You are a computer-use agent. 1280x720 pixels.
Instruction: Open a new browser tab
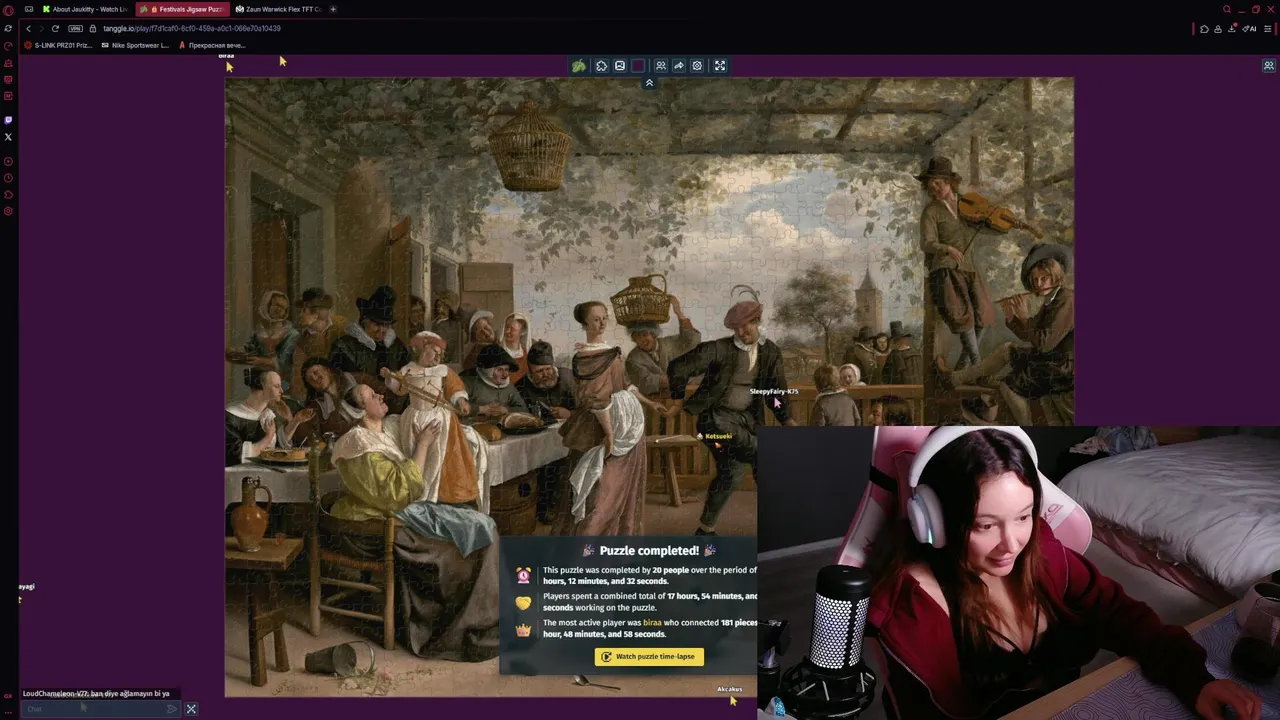[333, 9]
